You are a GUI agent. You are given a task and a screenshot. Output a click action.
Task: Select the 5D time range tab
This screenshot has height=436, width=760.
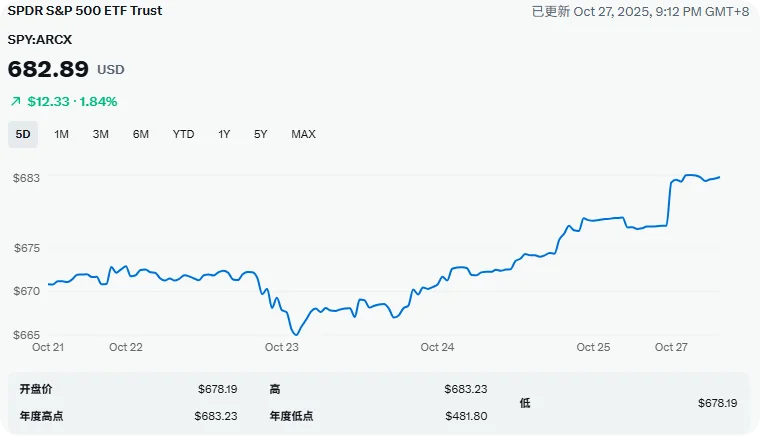22,134
